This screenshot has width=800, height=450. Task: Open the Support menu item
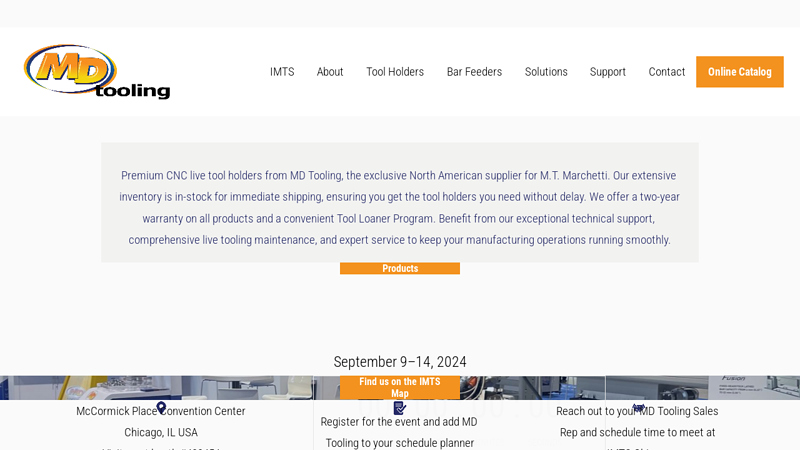coord(608,72)
